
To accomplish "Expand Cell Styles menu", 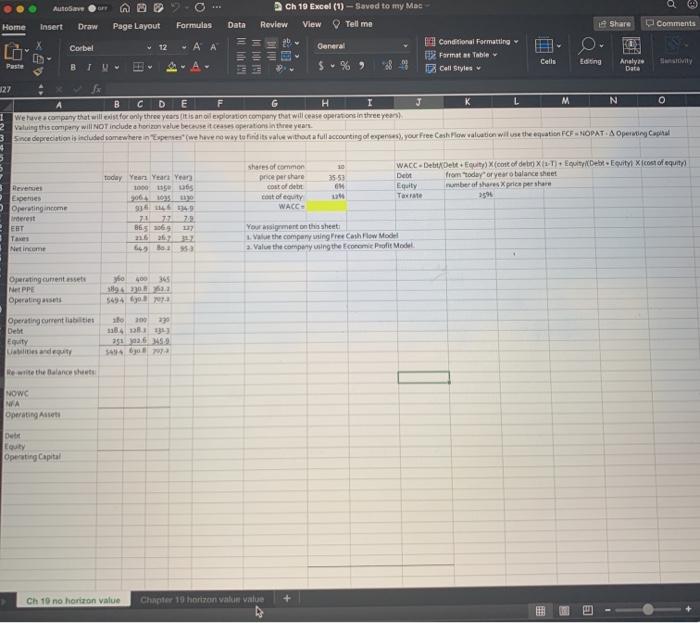I will click(x=453, y=68).
